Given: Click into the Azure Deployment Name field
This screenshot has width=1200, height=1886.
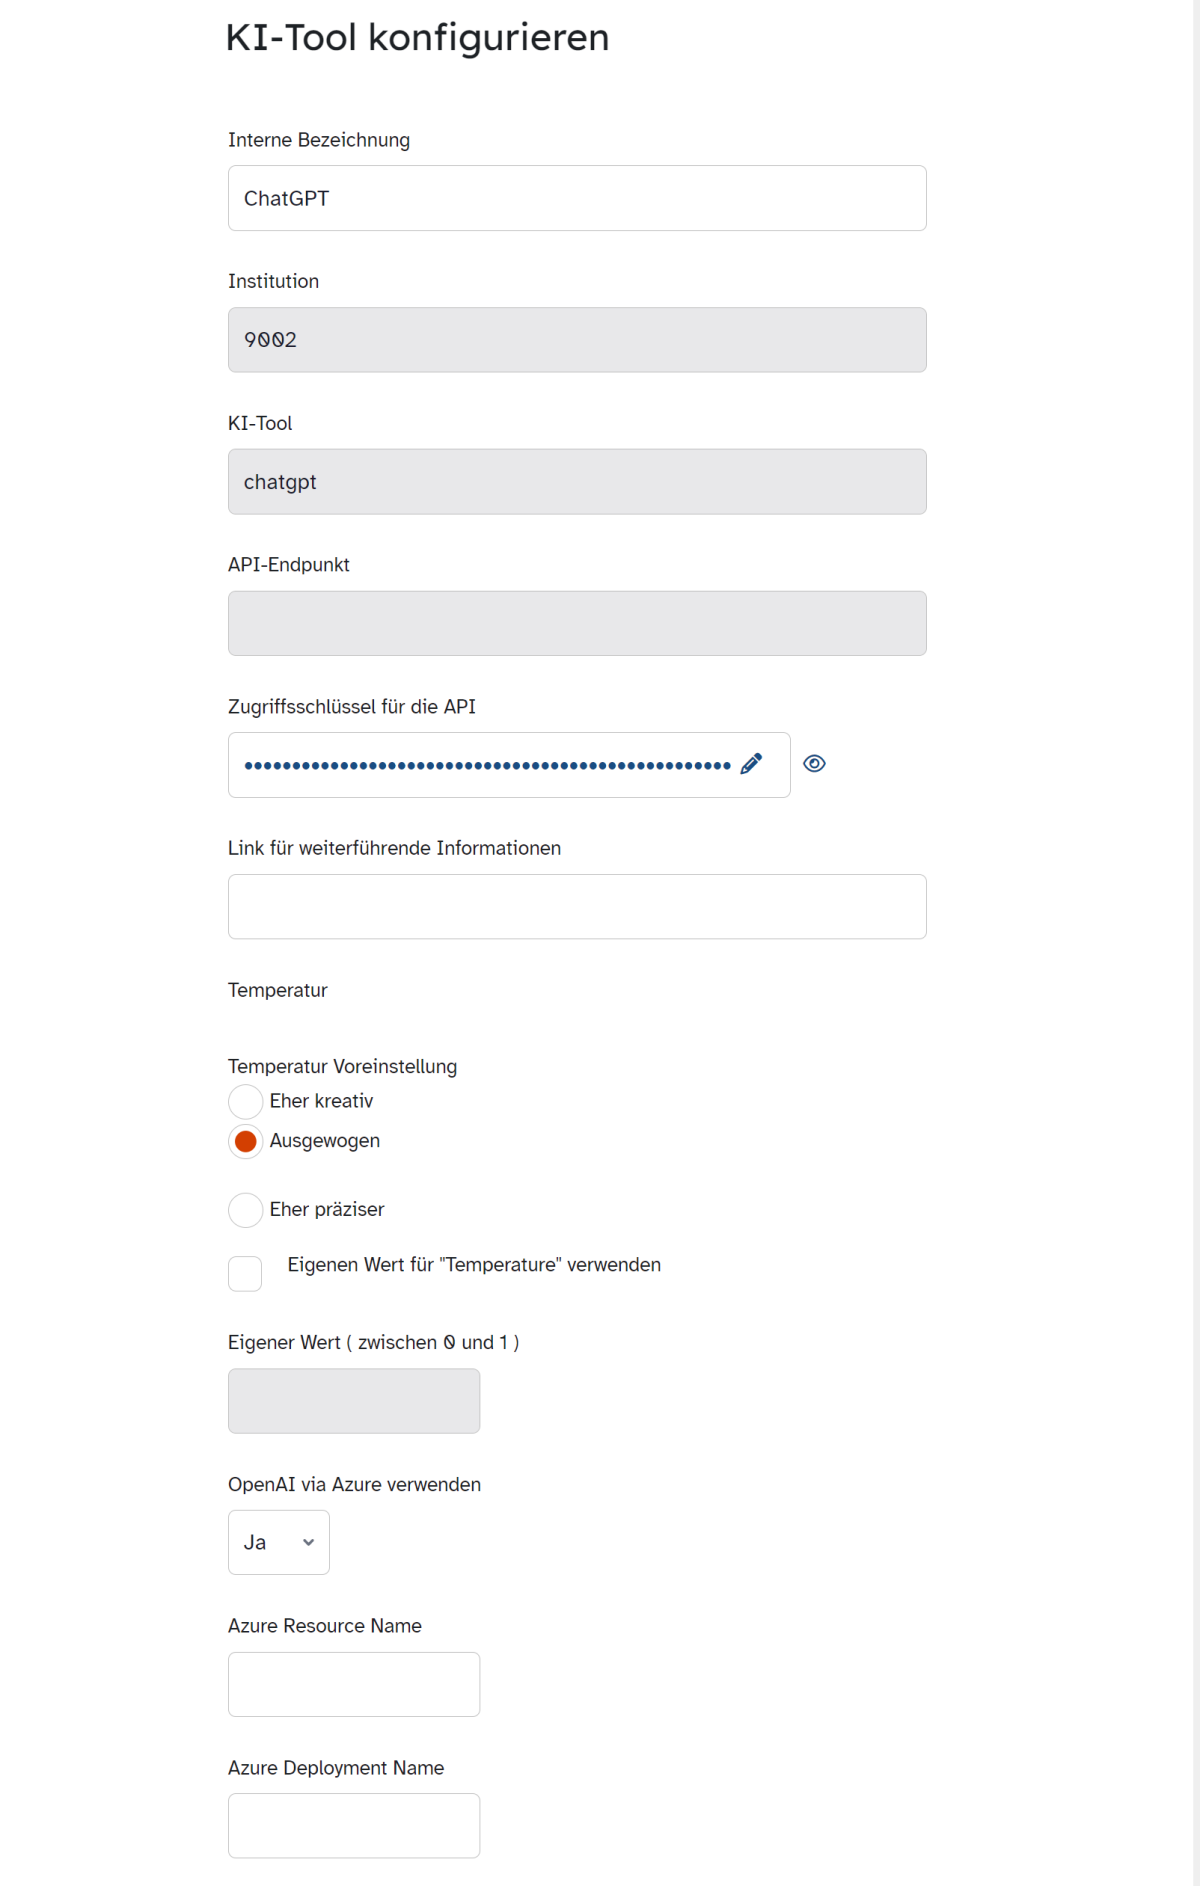Looking at the screenshot, I should tap(354, 1826).
